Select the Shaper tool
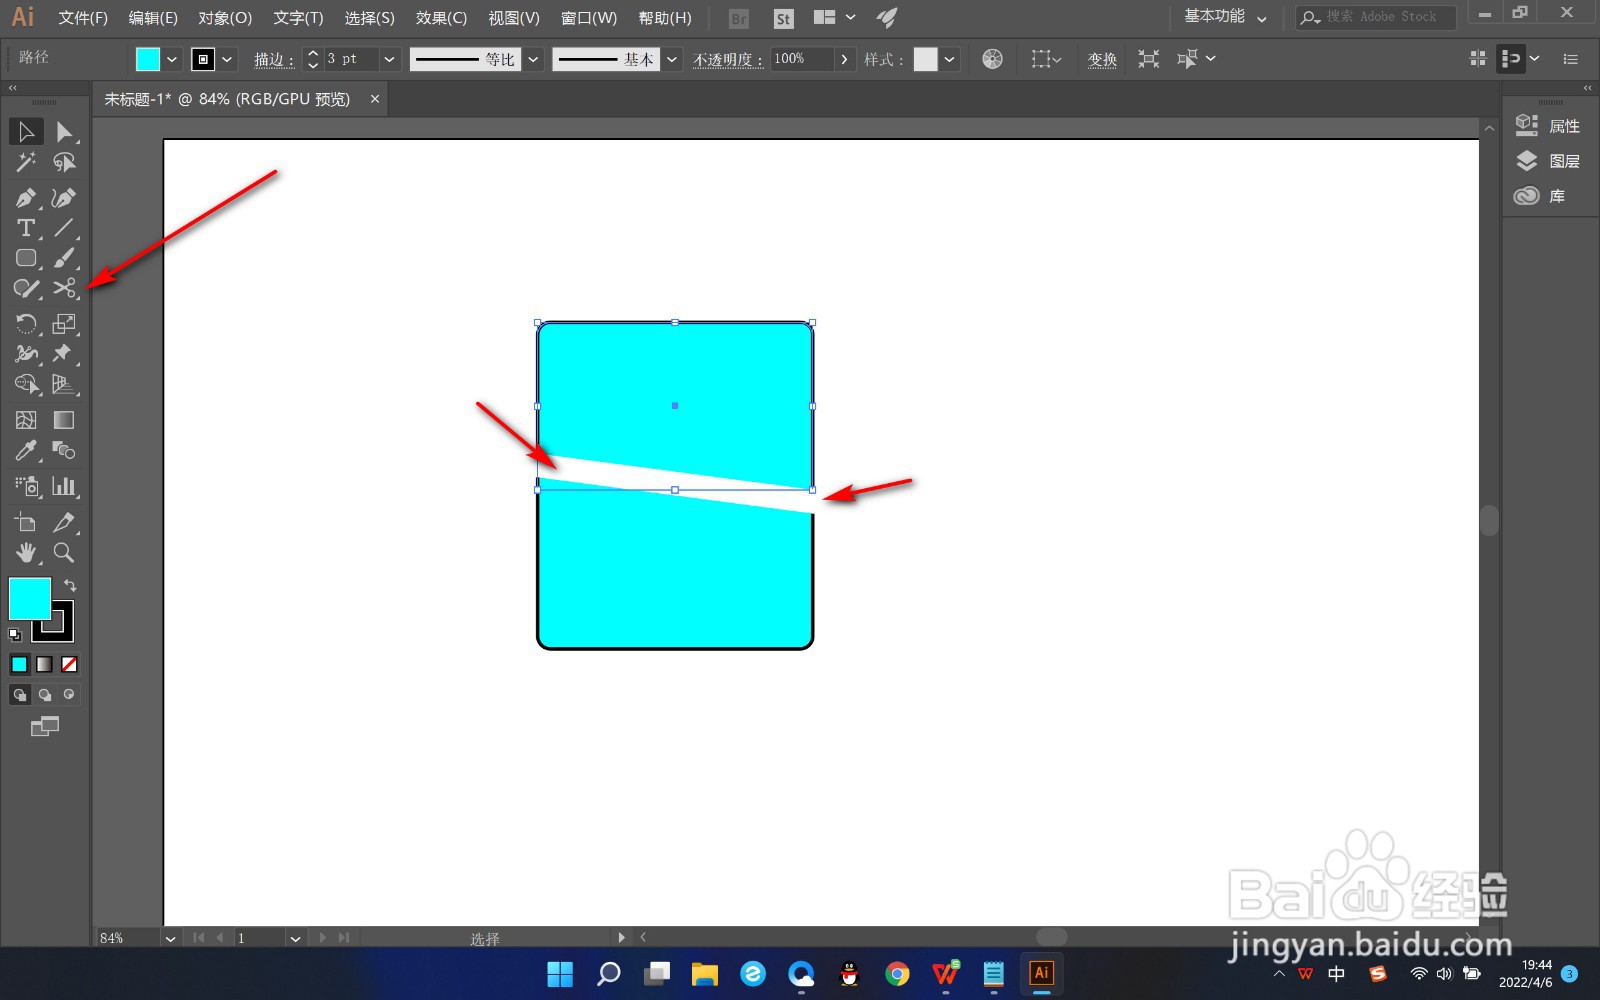Viewport: 1600px width, 1000px height. coord(26,289)
